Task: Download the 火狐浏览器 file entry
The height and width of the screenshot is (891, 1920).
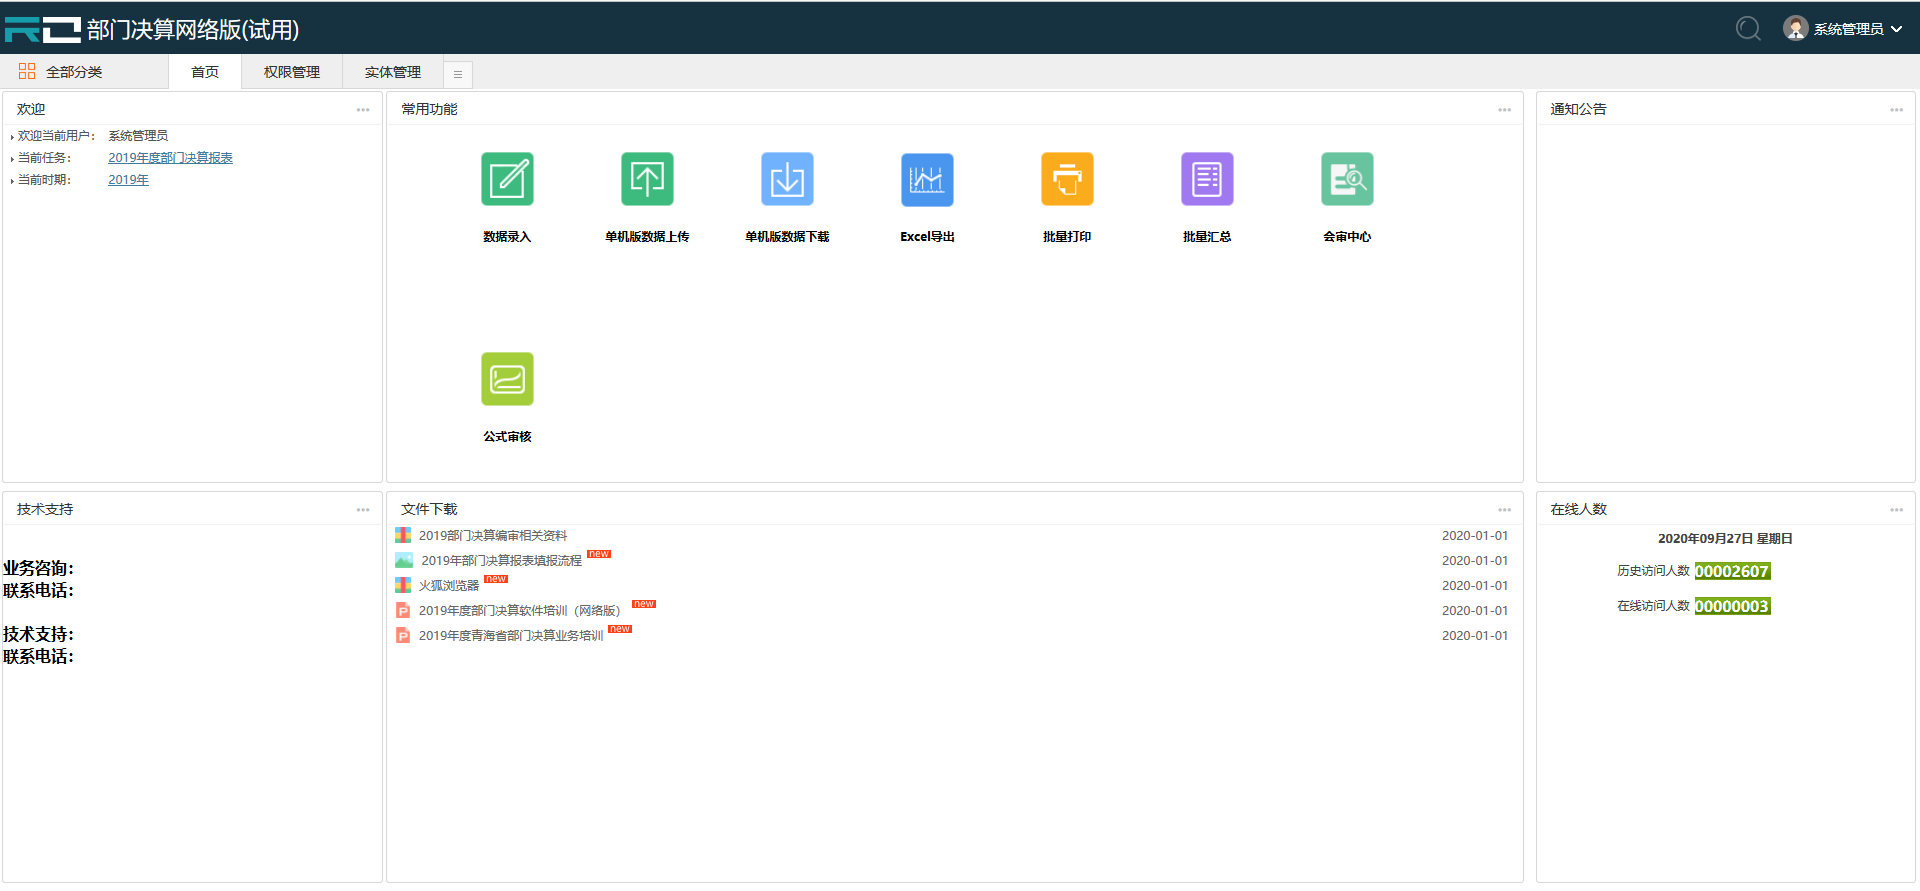Action: [448, 586]
